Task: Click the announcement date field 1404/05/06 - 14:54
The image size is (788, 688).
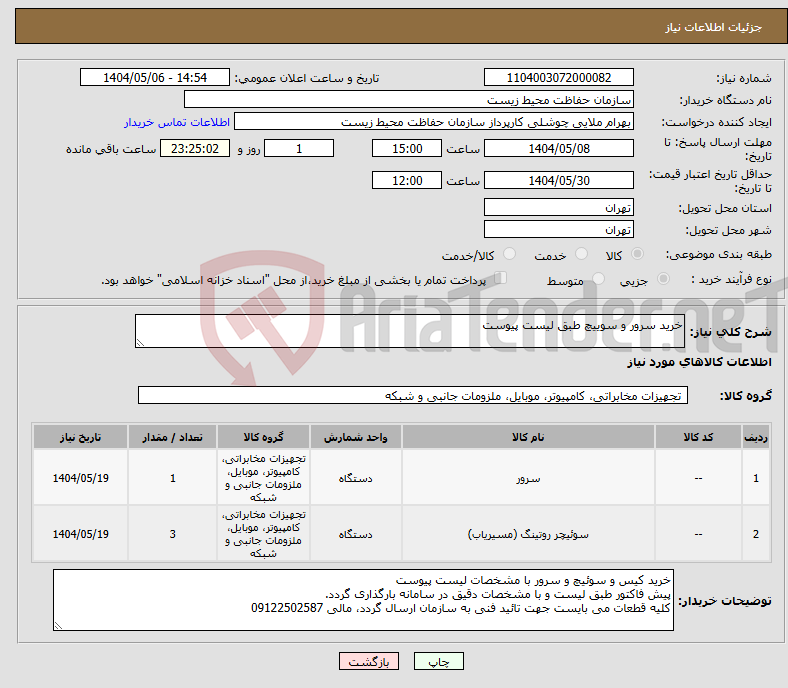Action: tap(155, 77)
